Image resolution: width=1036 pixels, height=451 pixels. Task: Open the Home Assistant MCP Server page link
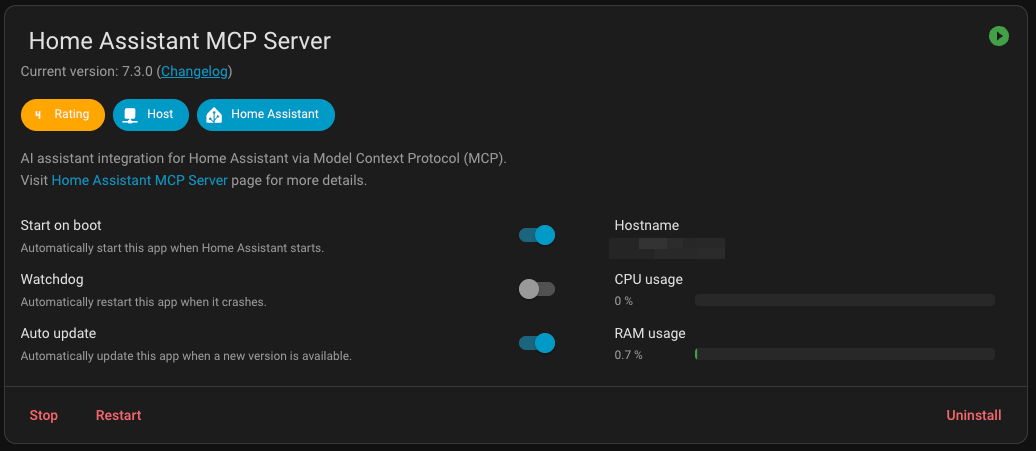(139, 180)
